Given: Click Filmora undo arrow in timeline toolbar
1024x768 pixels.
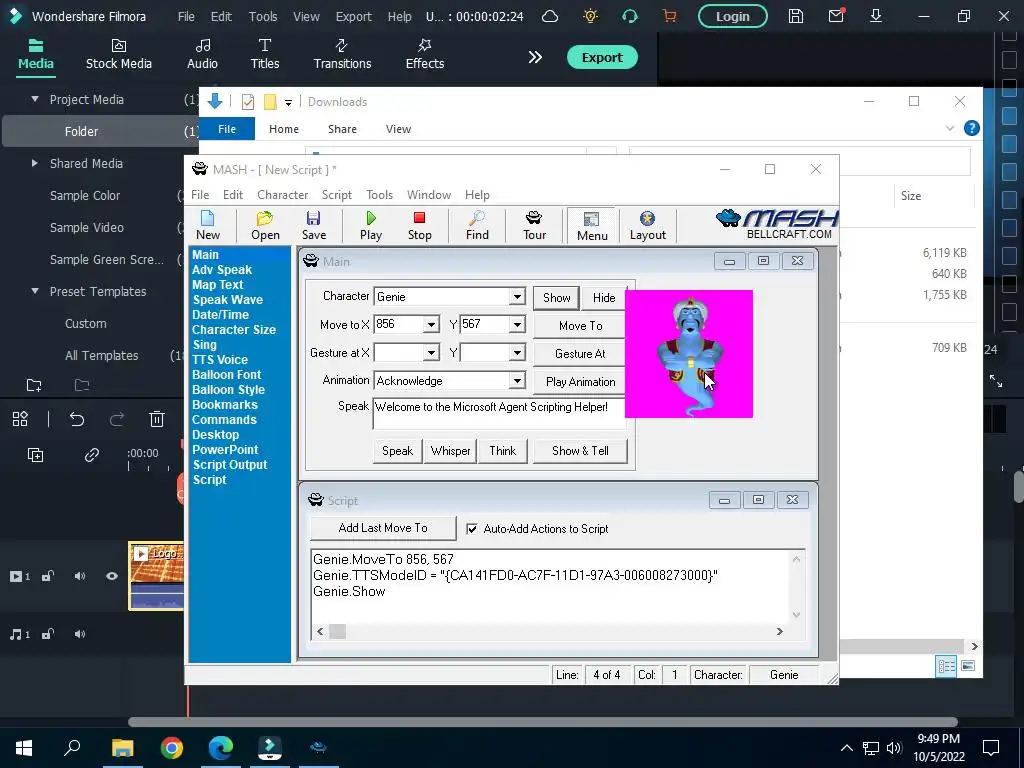Looking at the screenshot, I should (x=77, y=419).
